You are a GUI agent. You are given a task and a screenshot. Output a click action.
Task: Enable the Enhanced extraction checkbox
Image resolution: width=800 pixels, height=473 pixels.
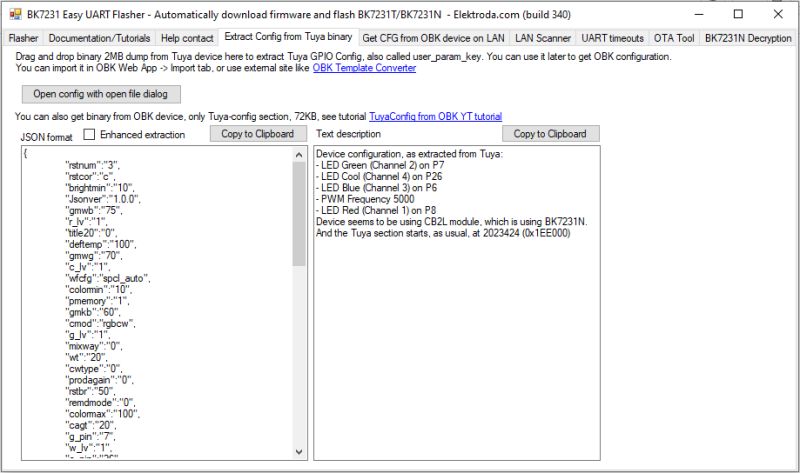click(x=89, y=134)
